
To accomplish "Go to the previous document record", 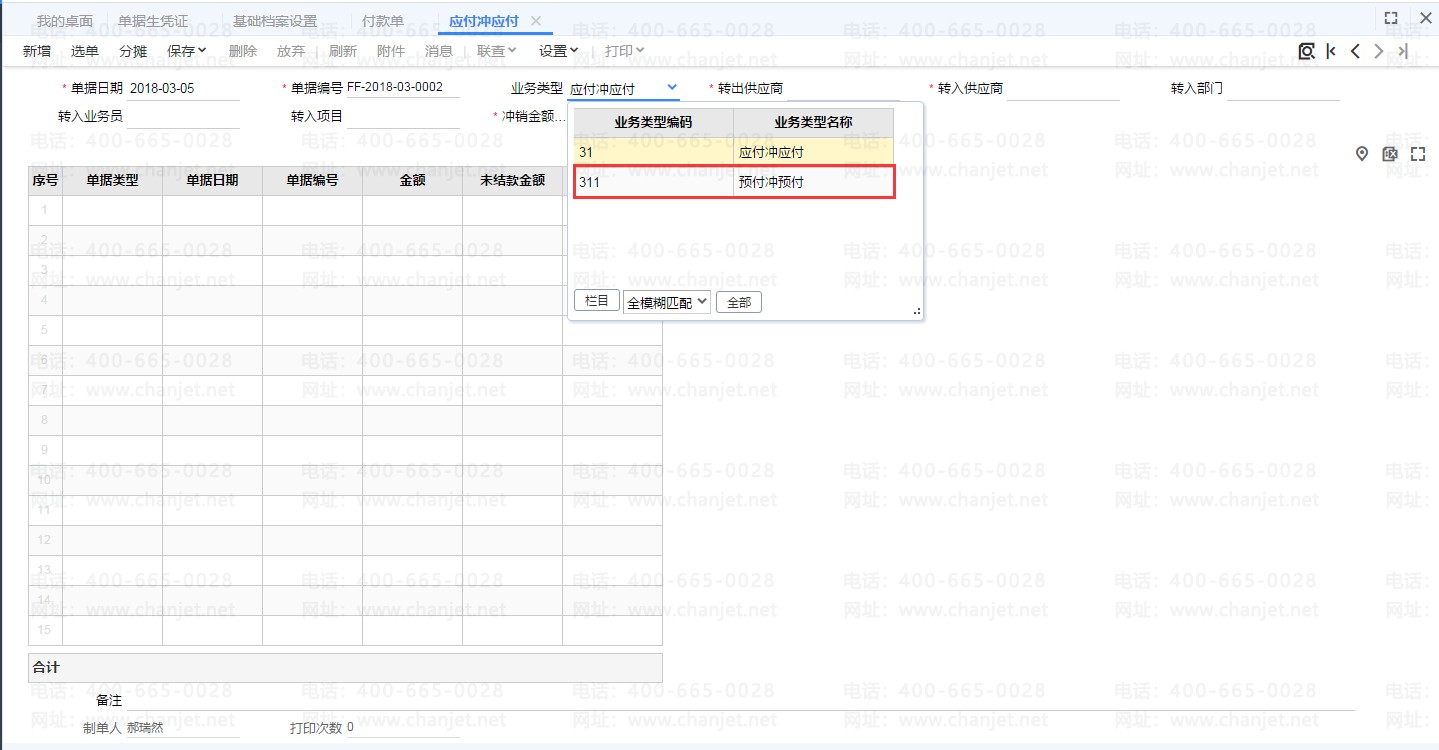I will point(1355,51).
